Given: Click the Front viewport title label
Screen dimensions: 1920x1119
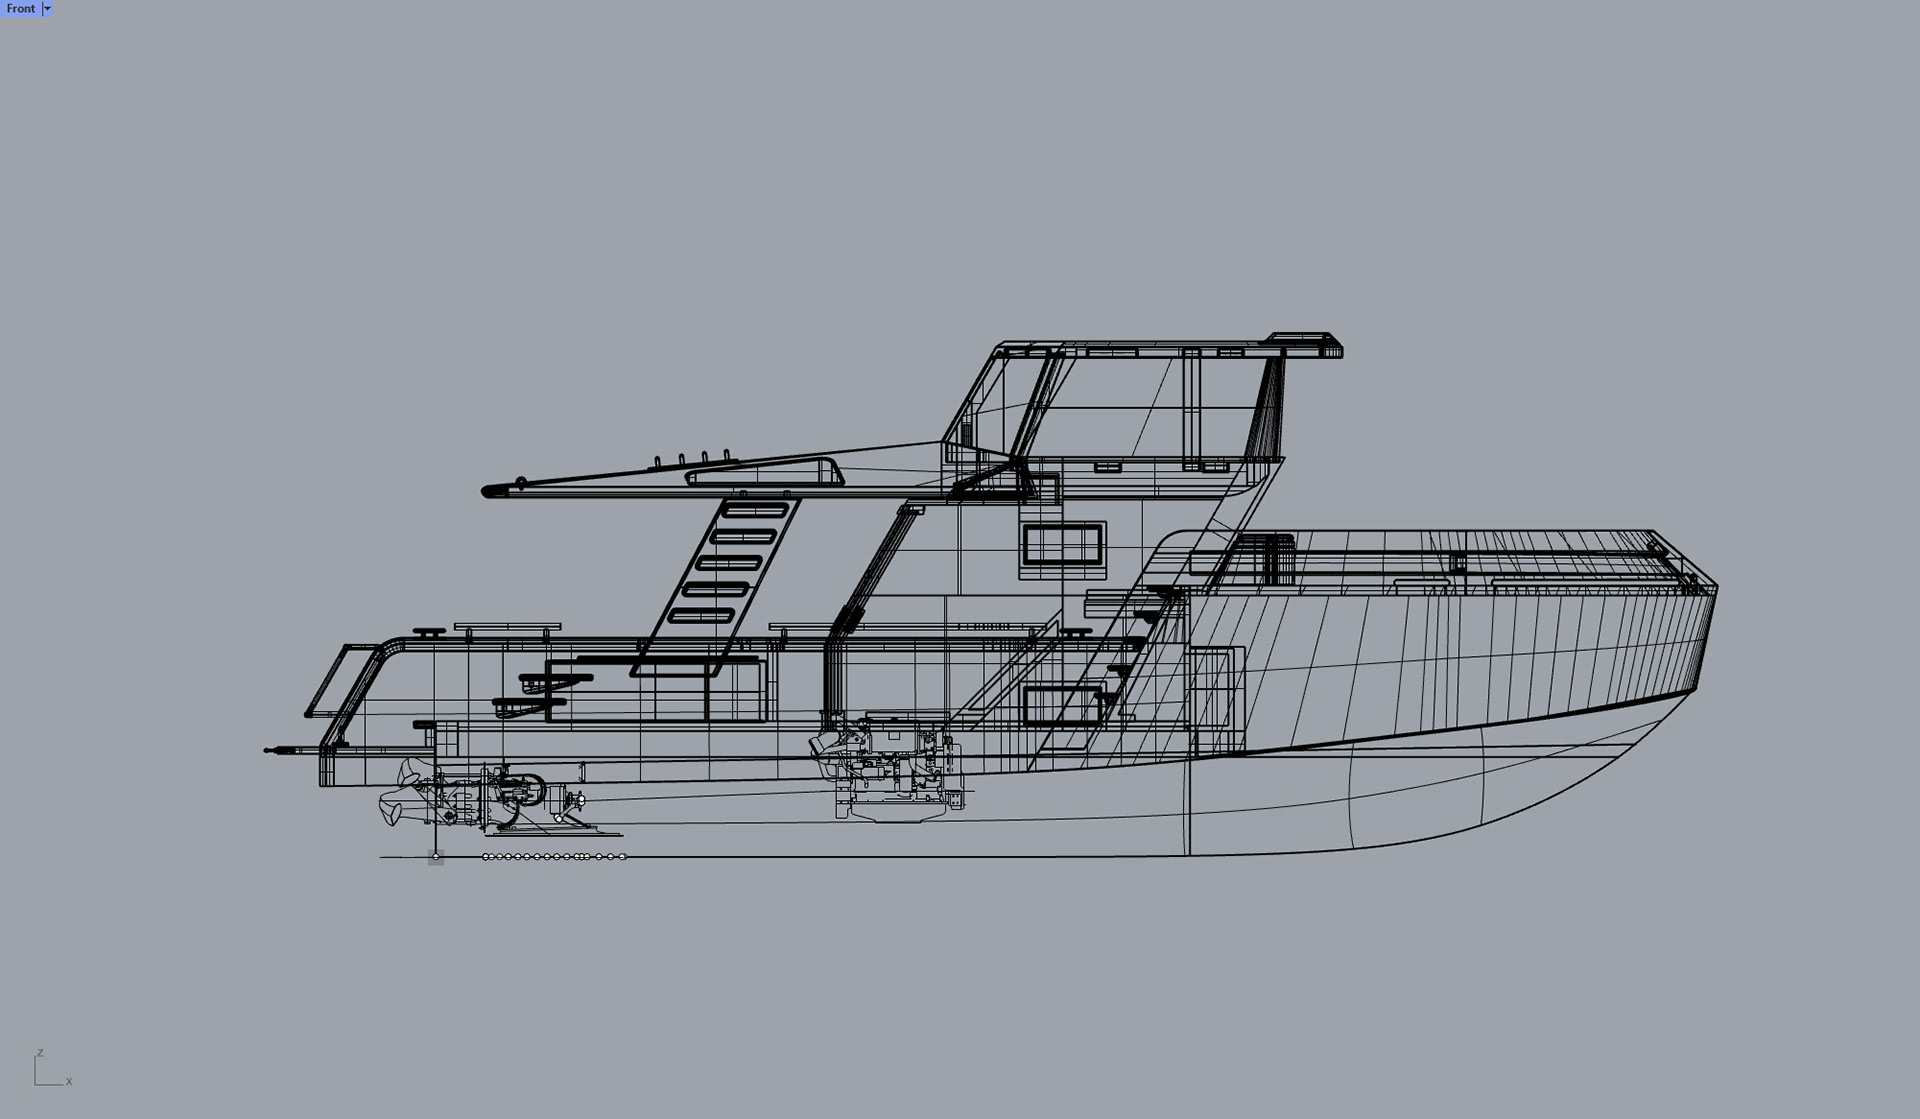Looking at the screenshot, I should pyautogui.click(x=20, y=8).
